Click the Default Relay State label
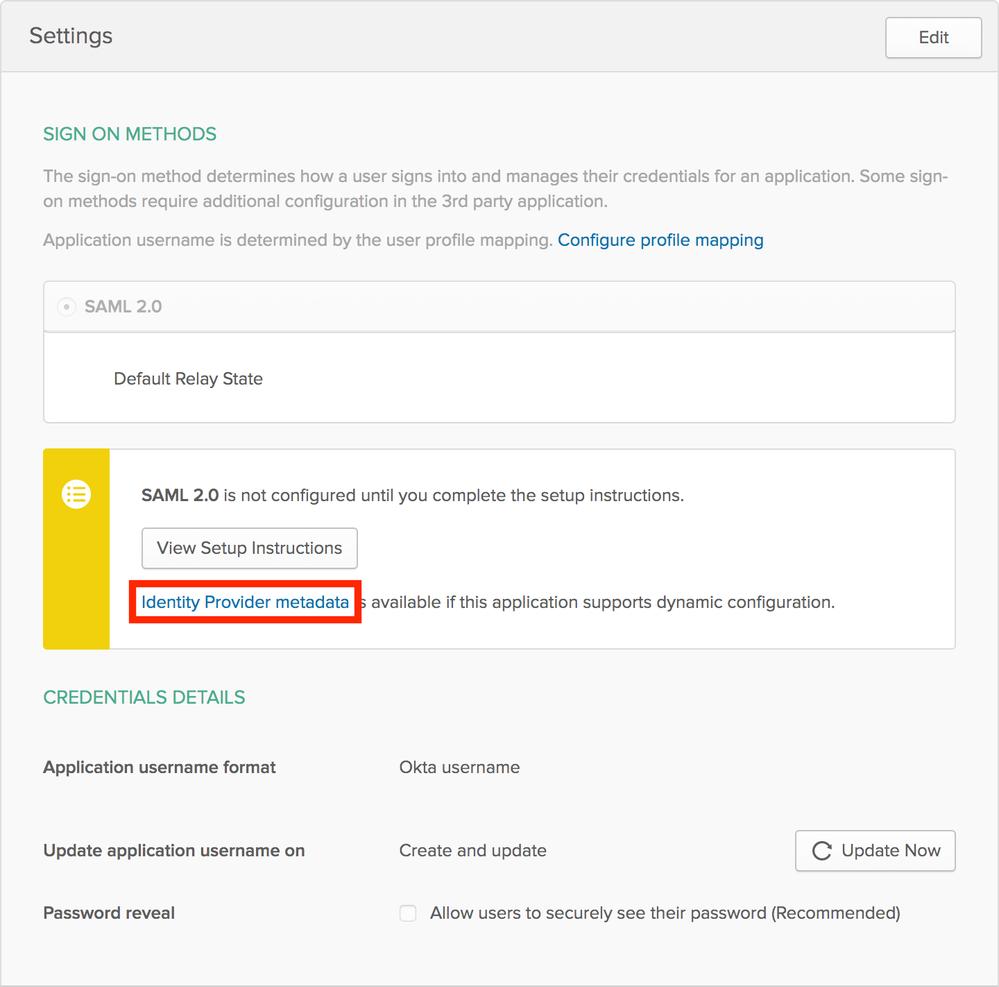Viewport: 999px width, 987px height. click(x=188, y=378)
